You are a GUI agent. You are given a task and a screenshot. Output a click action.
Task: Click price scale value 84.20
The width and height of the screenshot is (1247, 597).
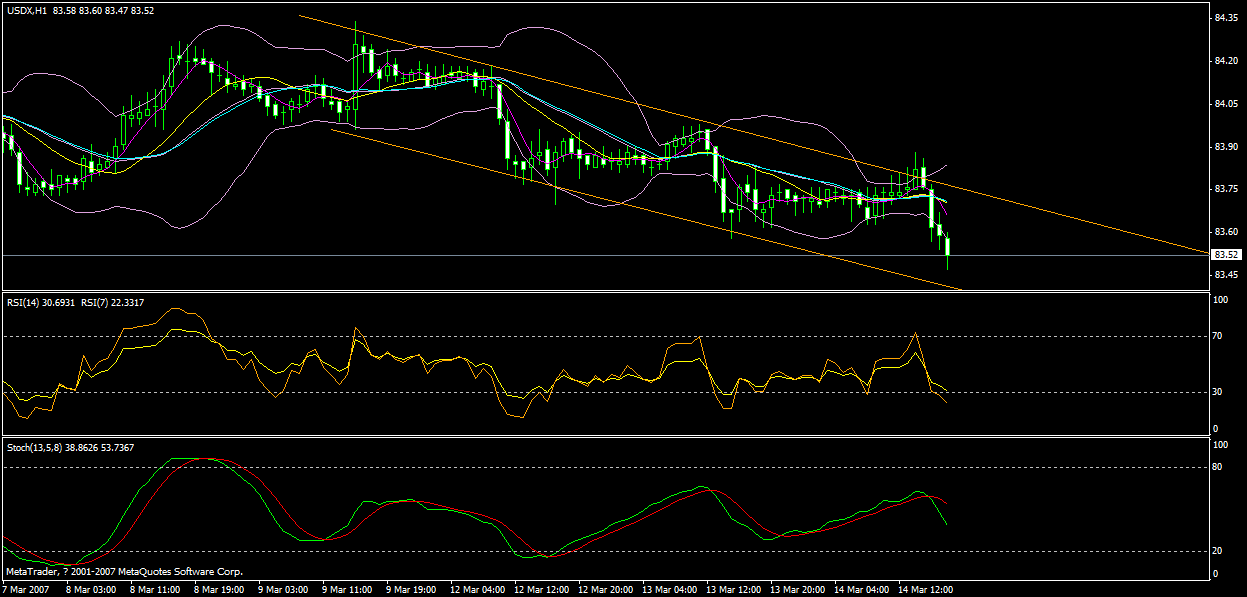(1226, 61)
